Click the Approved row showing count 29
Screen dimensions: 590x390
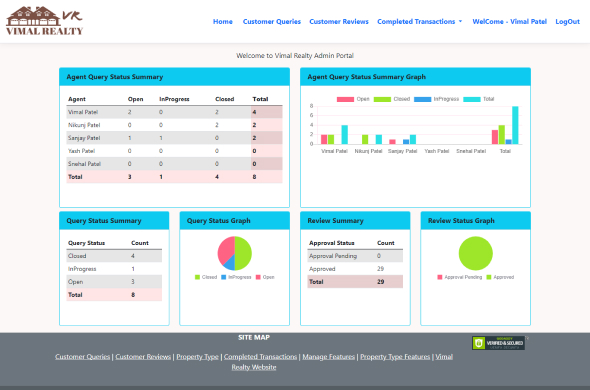coord(355,269)
